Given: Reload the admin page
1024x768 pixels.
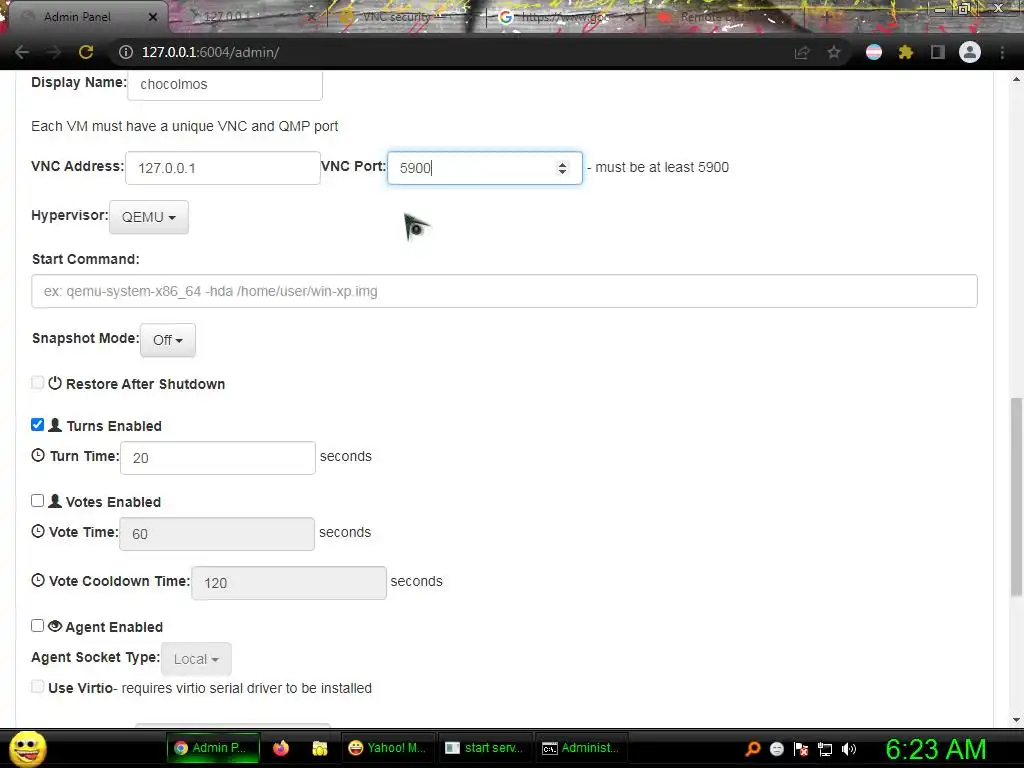Looking at the screenshot, I should coord(86,52).
